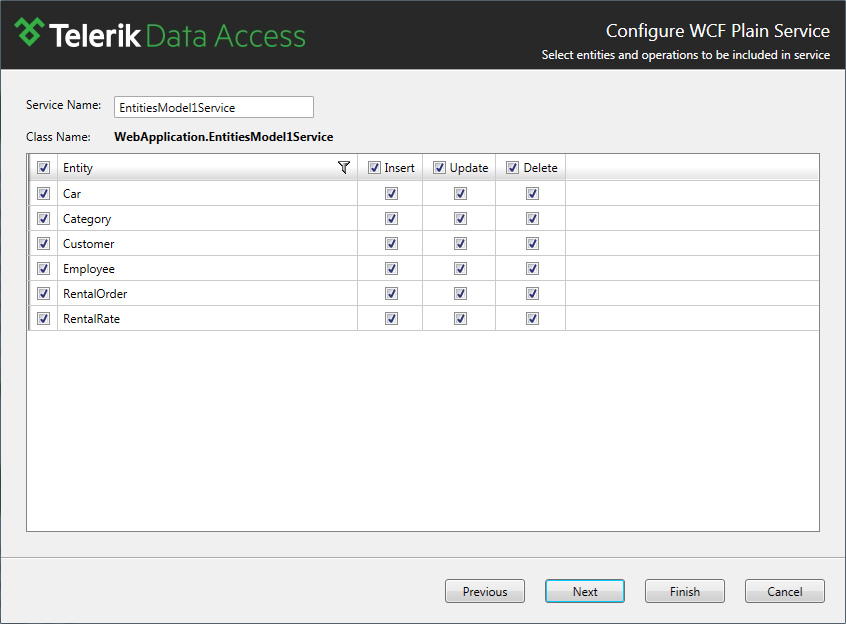Uncheck the Category entity row checkbox
Image resolution: width=846 pixels, height=624 pixels.
(x=44, y=218)
